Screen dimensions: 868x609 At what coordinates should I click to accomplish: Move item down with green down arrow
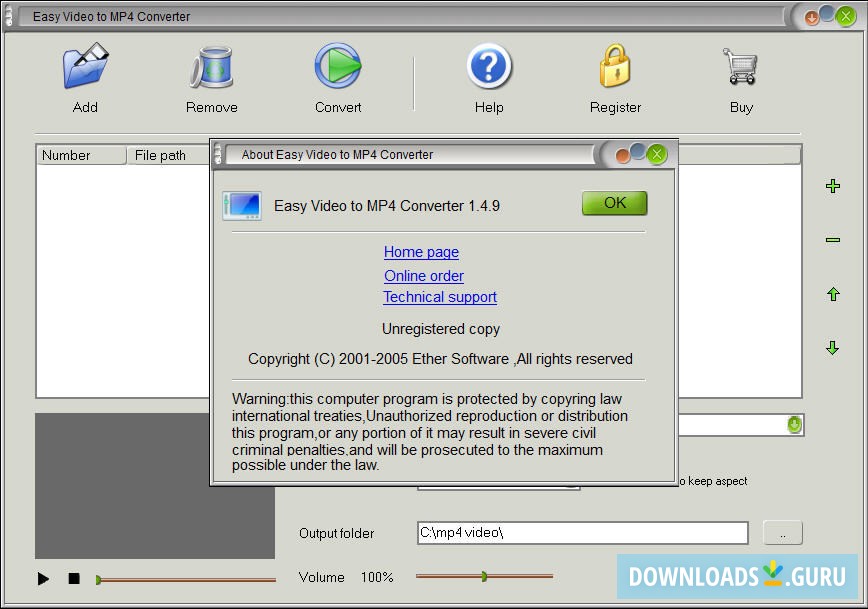(833, 348)
